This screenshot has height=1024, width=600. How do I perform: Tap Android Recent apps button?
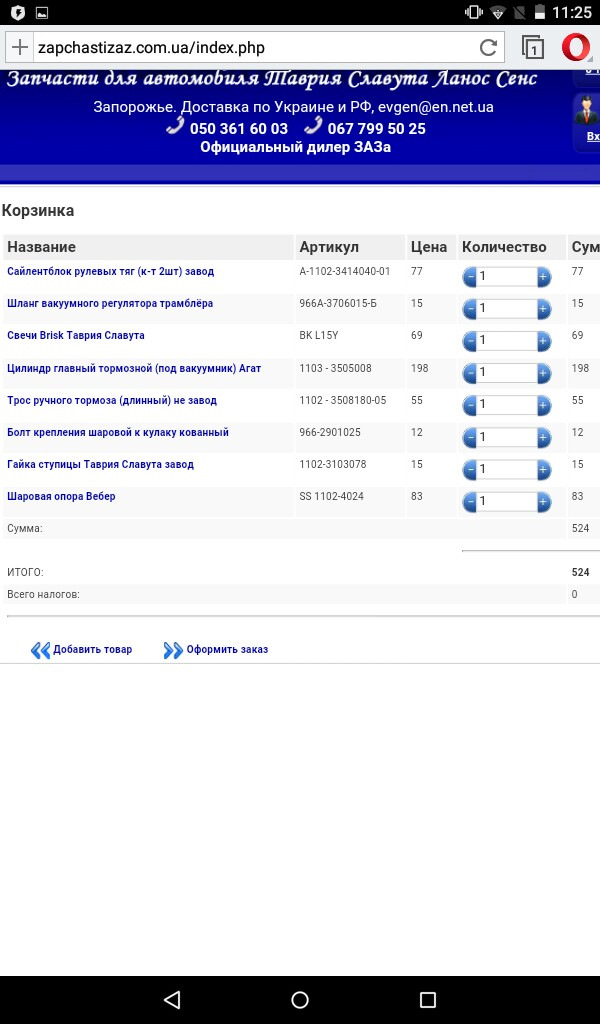pos(428,999)
